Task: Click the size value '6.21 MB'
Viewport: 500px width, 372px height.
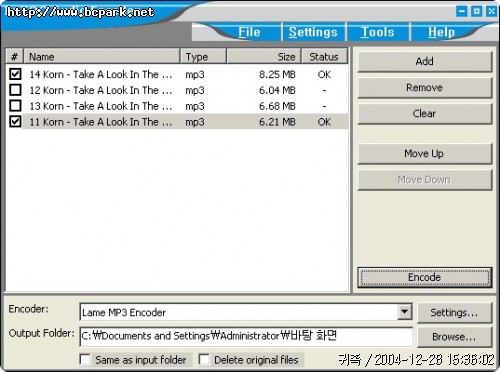Action: click(277, 122)
